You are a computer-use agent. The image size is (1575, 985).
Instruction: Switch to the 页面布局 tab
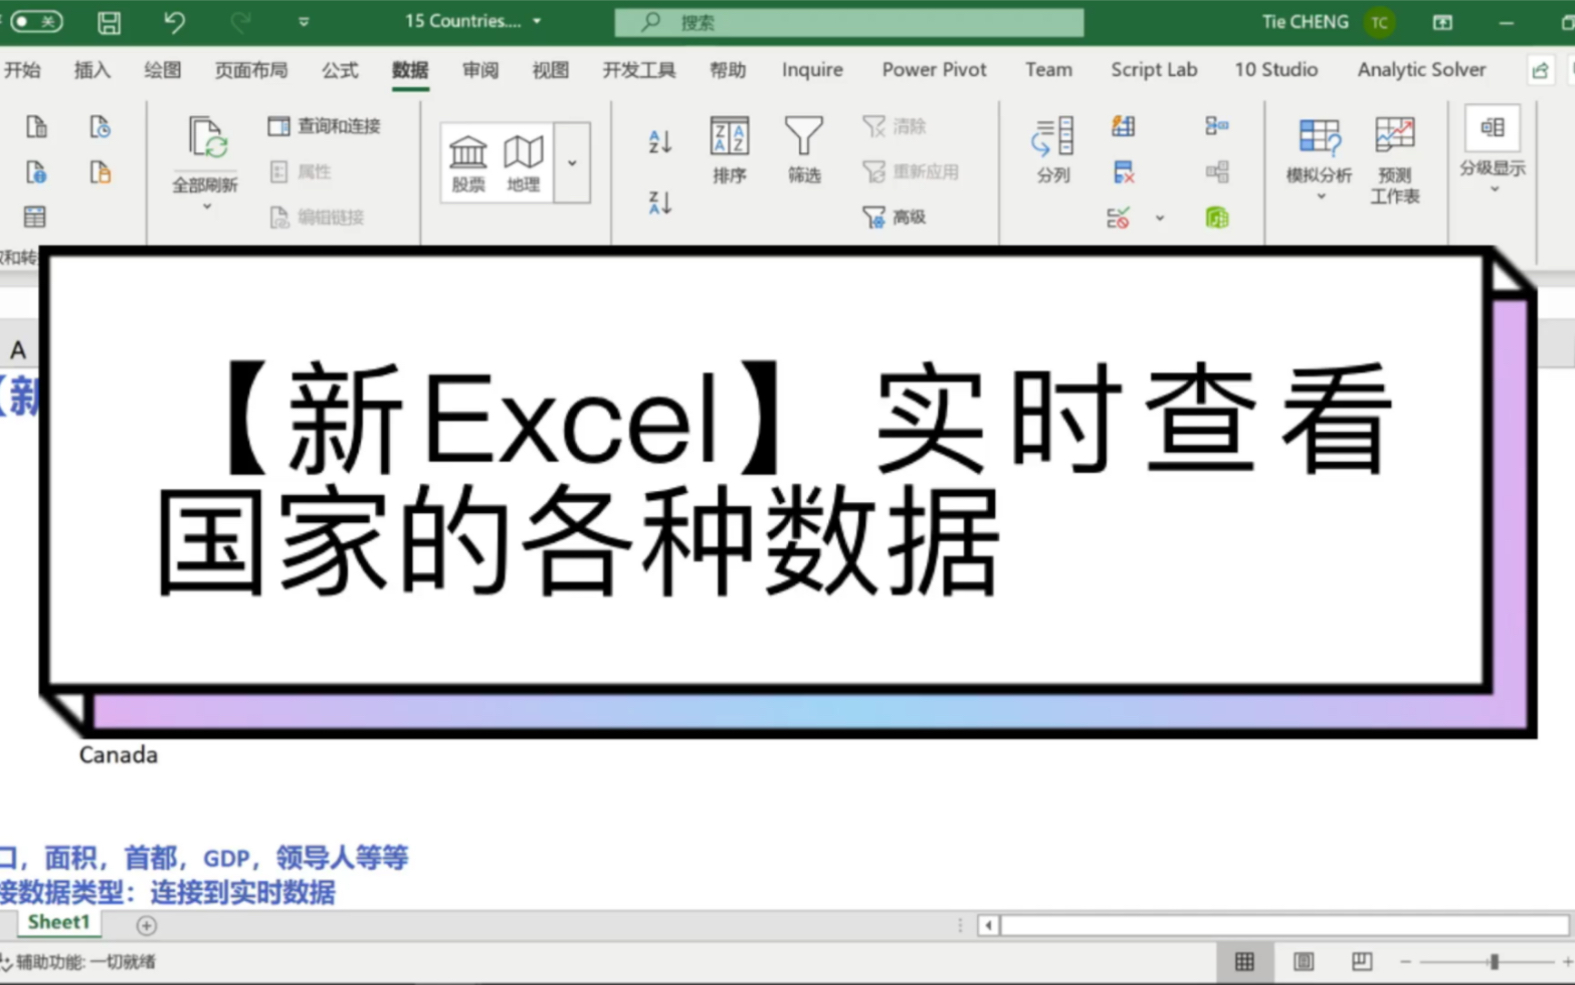pyautogui.click(x=251, y=69)
